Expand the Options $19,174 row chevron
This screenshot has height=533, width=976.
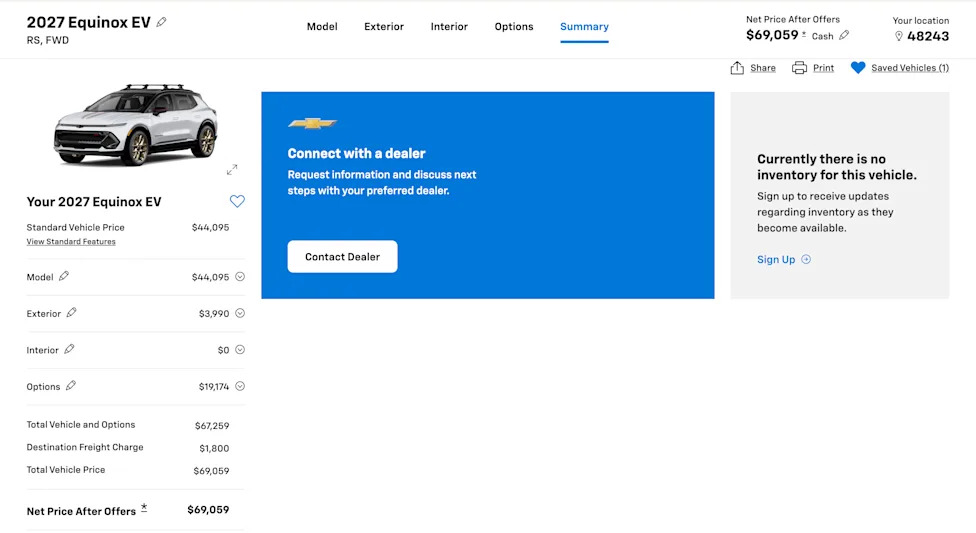pos(240,386)
